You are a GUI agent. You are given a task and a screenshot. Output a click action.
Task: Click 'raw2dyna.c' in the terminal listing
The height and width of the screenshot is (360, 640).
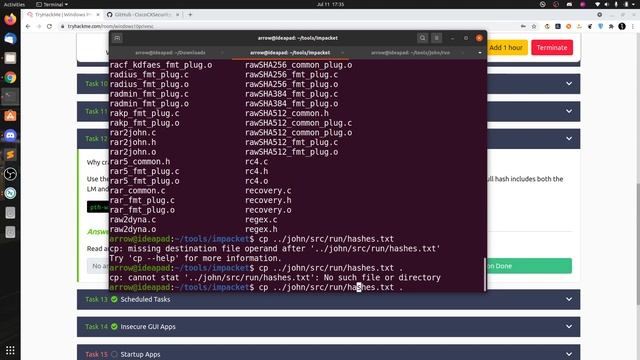(133, 220)
